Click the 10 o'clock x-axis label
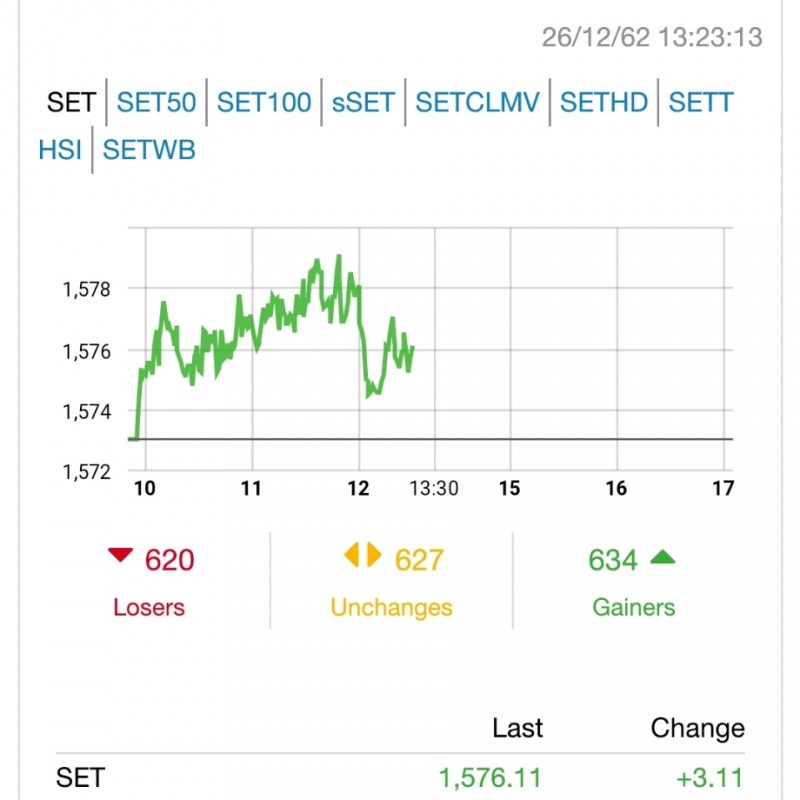Image resolution: width=800 pixels, height=800 pixels. coord(145,488)
